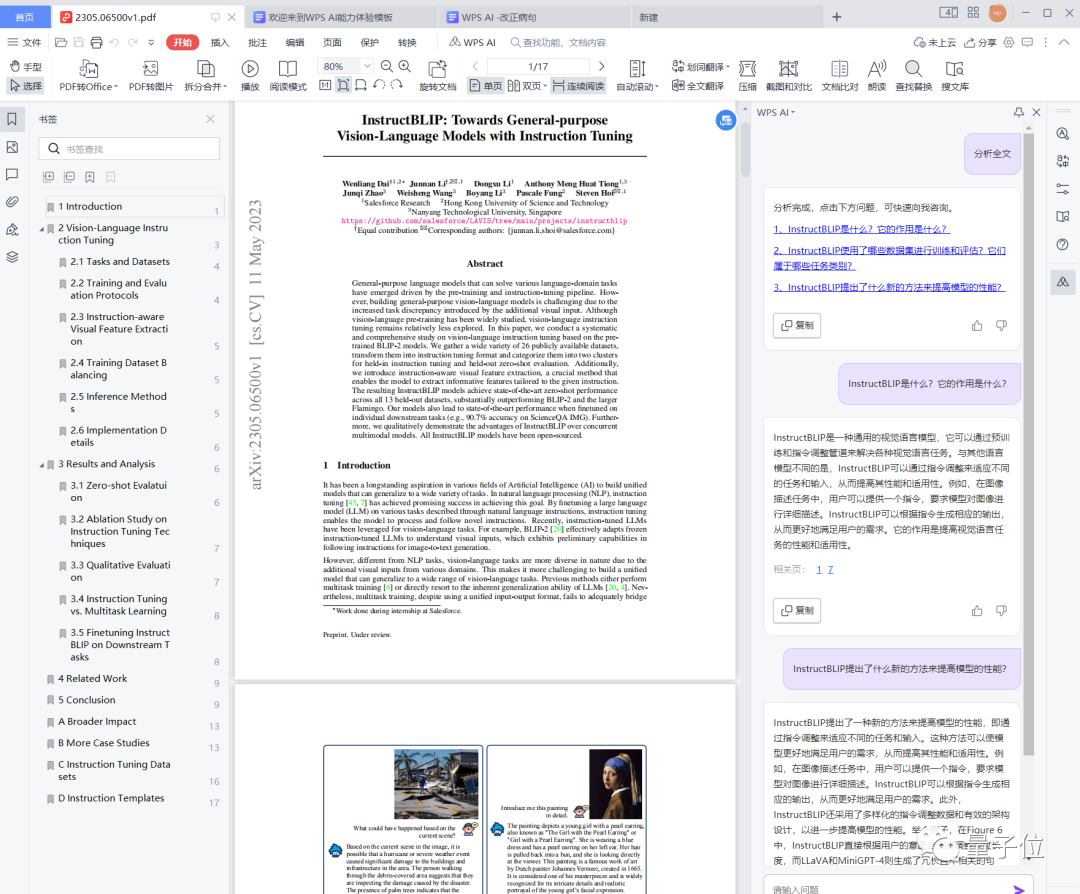Collapse the 2 Vision-Language Instruction Tuning bookmark

tap(41, 229)
